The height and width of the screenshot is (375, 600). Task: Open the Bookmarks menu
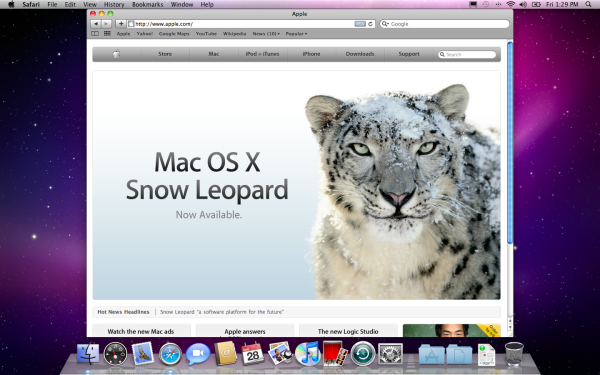pos(147,4)
